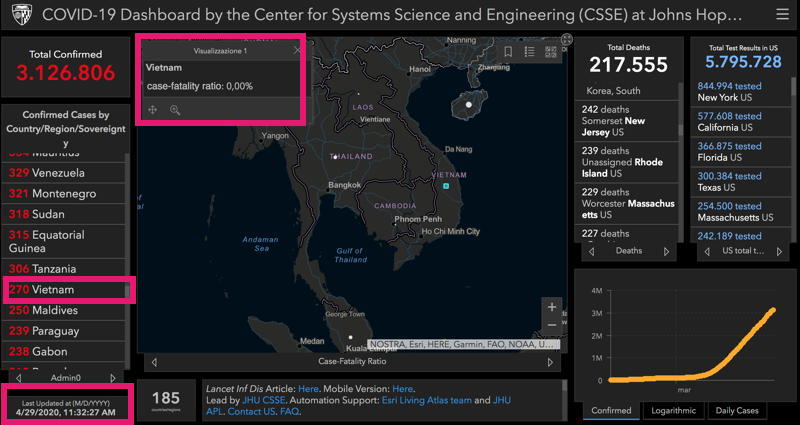
Task: Zoom out of the map with minus
Action: (x=552, y=325)
